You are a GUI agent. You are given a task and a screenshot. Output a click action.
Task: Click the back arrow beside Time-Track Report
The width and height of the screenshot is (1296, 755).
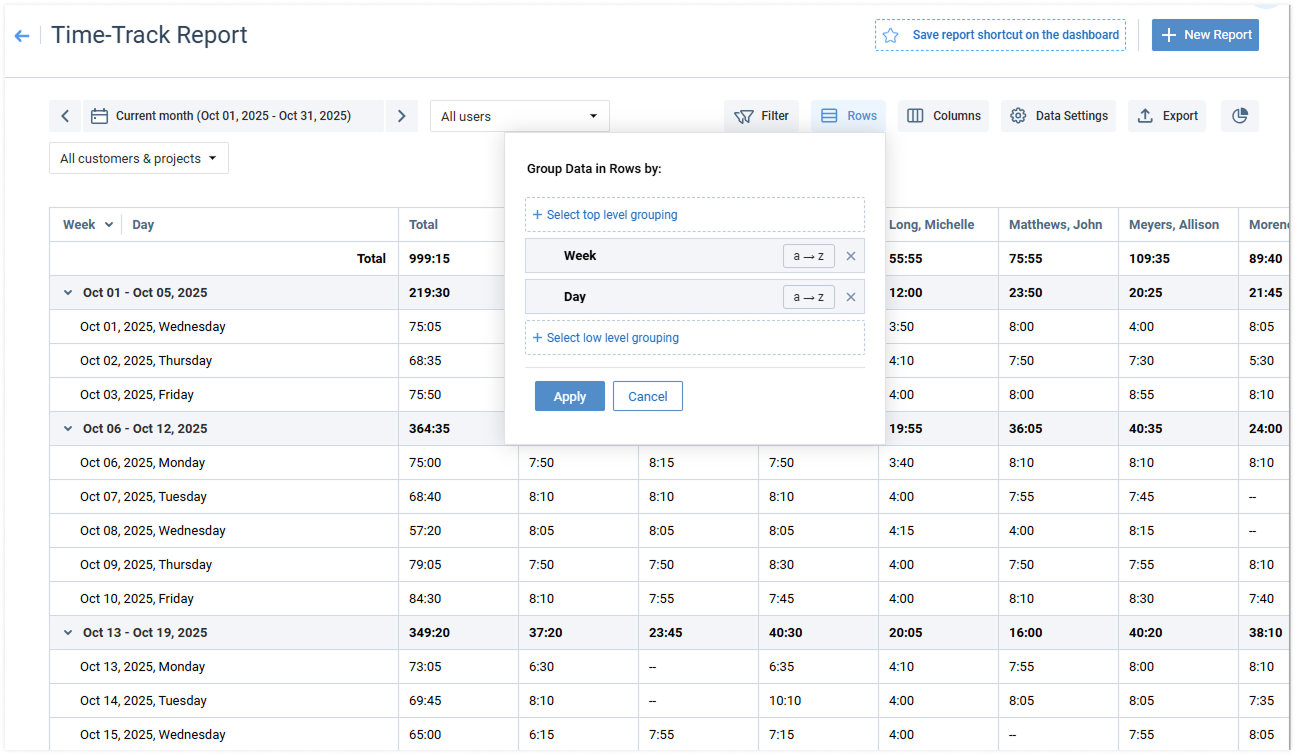pos(22,36)
